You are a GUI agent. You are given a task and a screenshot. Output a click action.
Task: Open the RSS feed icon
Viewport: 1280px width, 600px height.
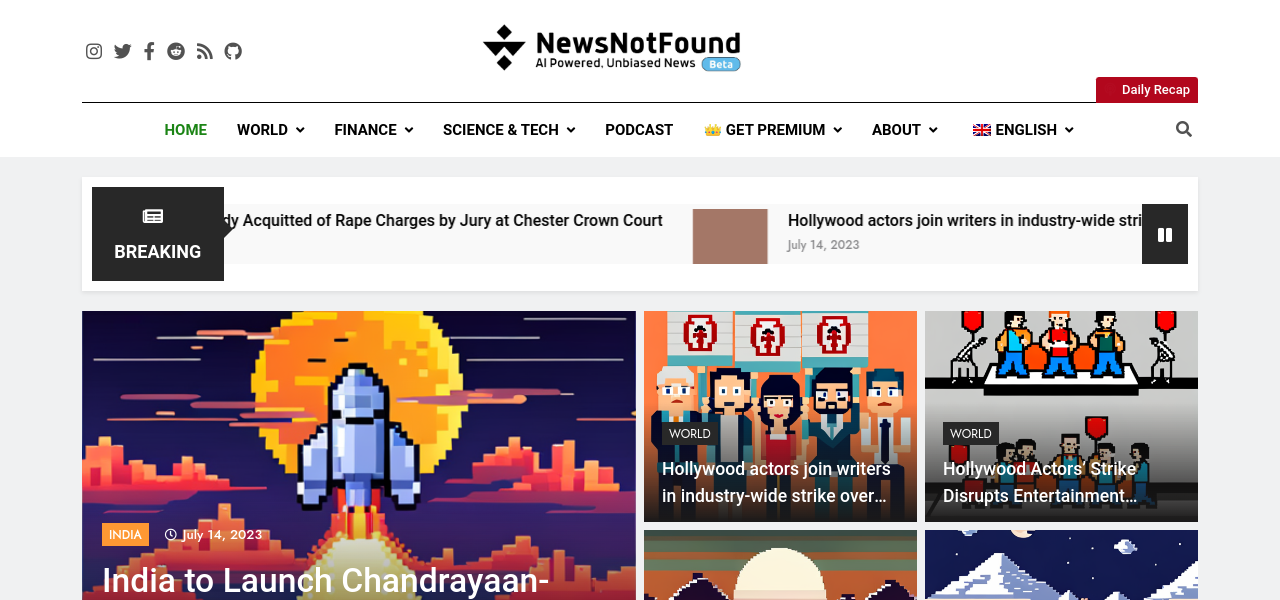pos(205,51)
